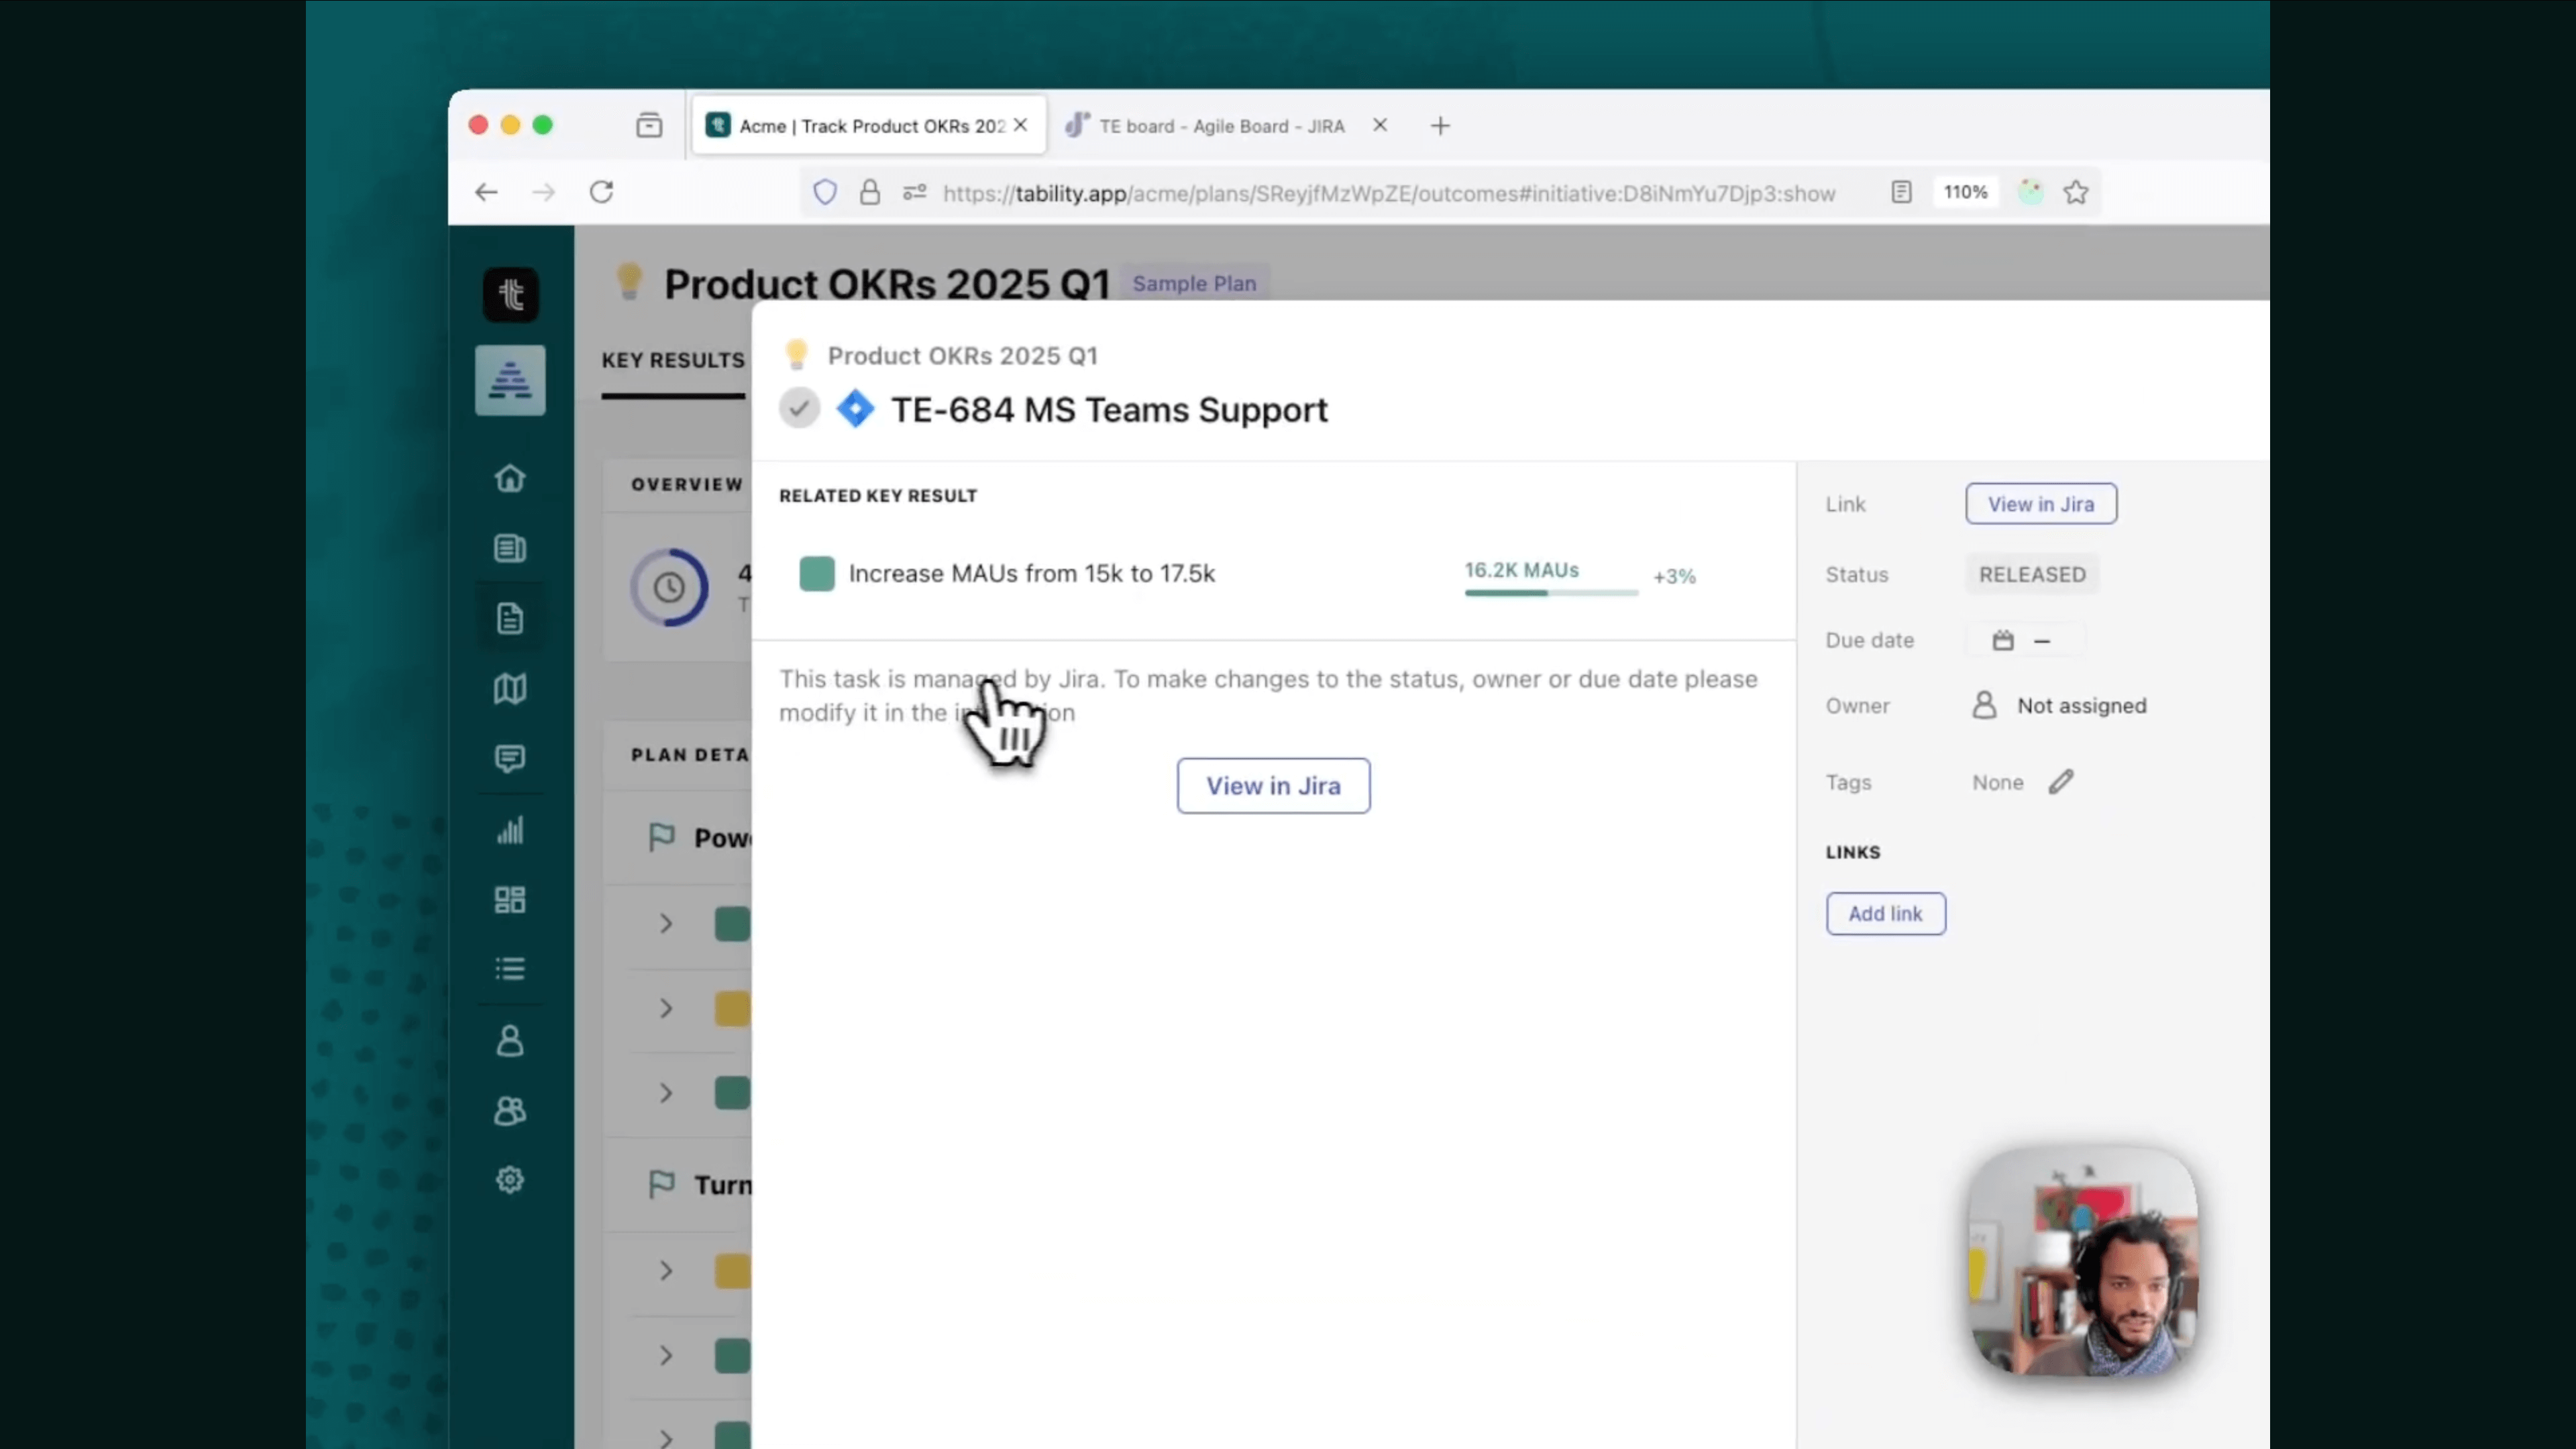Click the +3% progress change value
Image resolution: width=2576 pixels, height=1449 pixels.
[1674, 577]
